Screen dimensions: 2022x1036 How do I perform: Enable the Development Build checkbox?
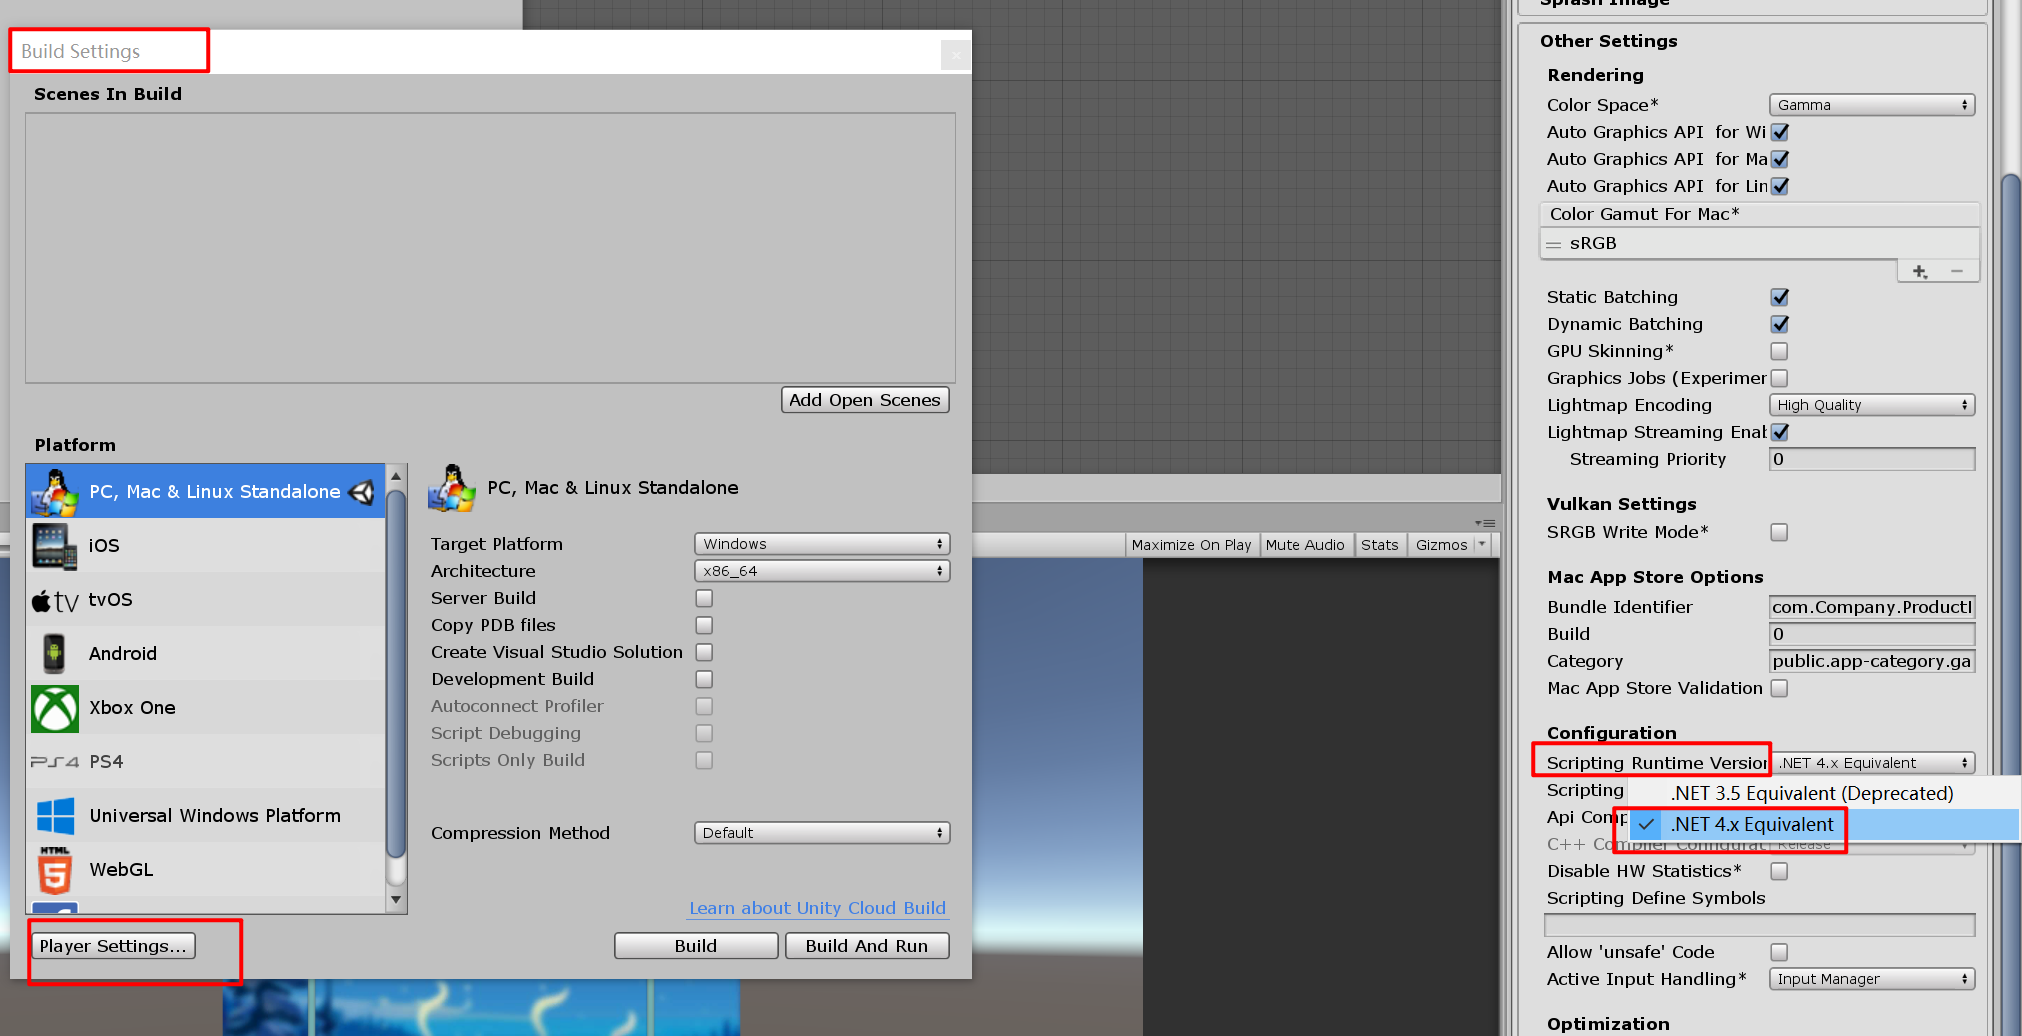pyautogui.click(x=704, y=679)
